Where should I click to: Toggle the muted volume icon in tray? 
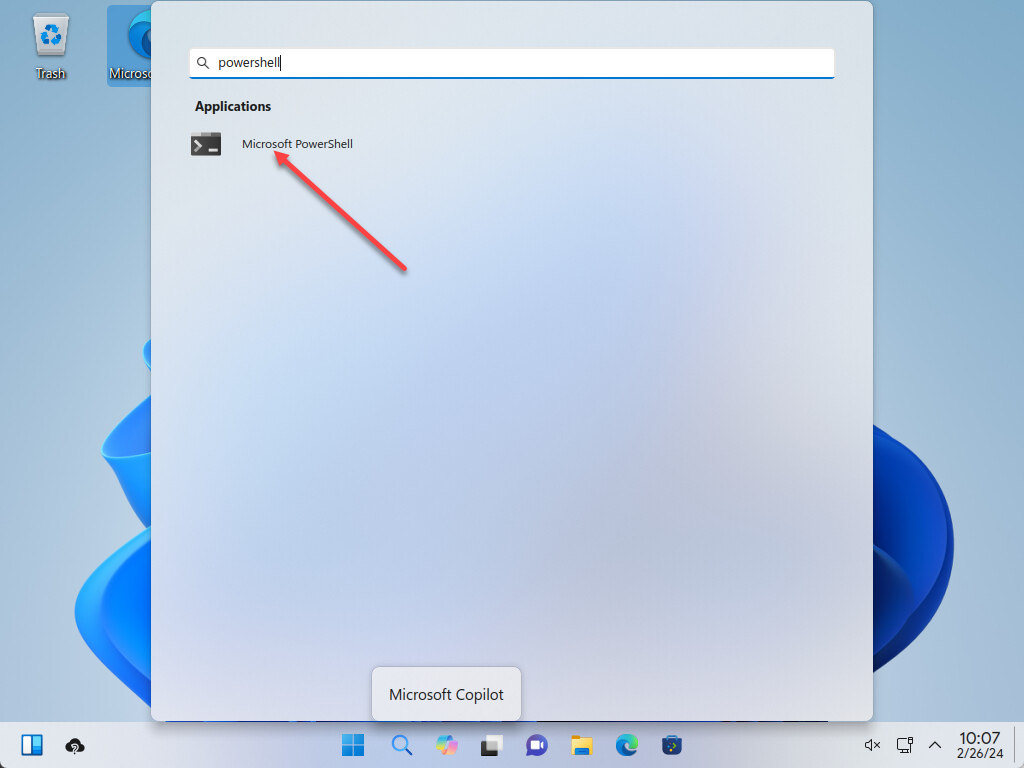872,745
